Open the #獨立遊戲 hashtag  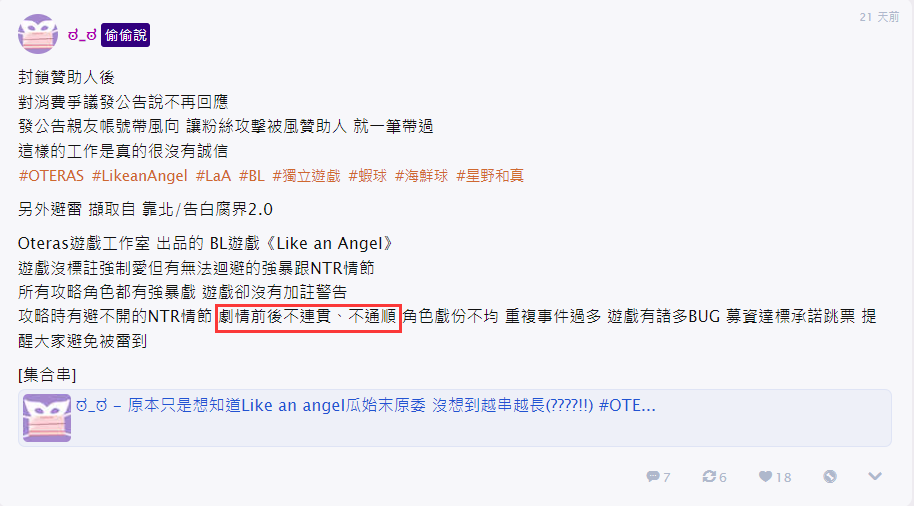pyautogui.click(x=306, y=175)
